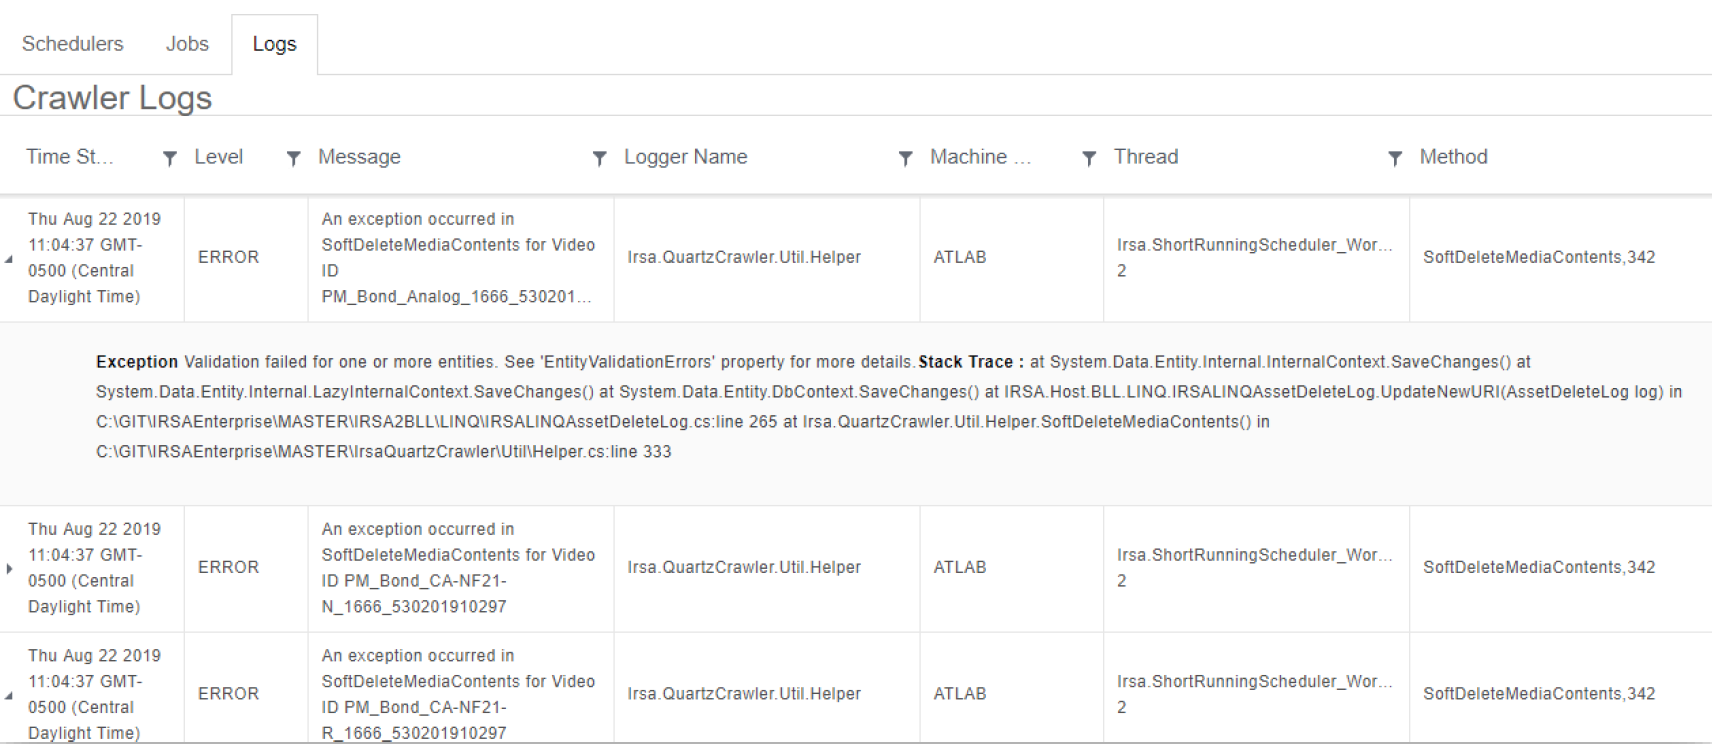Open the Machine column filter icon
The image size is (1712, 744).
(x=1089, y=158)
